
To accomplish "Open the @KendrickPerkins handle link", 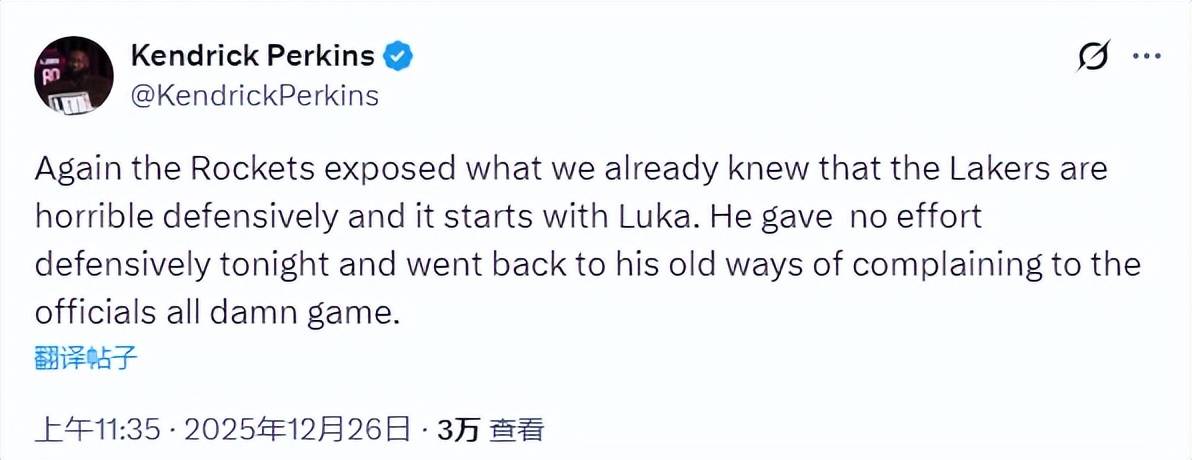I will pyautogui.click(x=255, y=95).
